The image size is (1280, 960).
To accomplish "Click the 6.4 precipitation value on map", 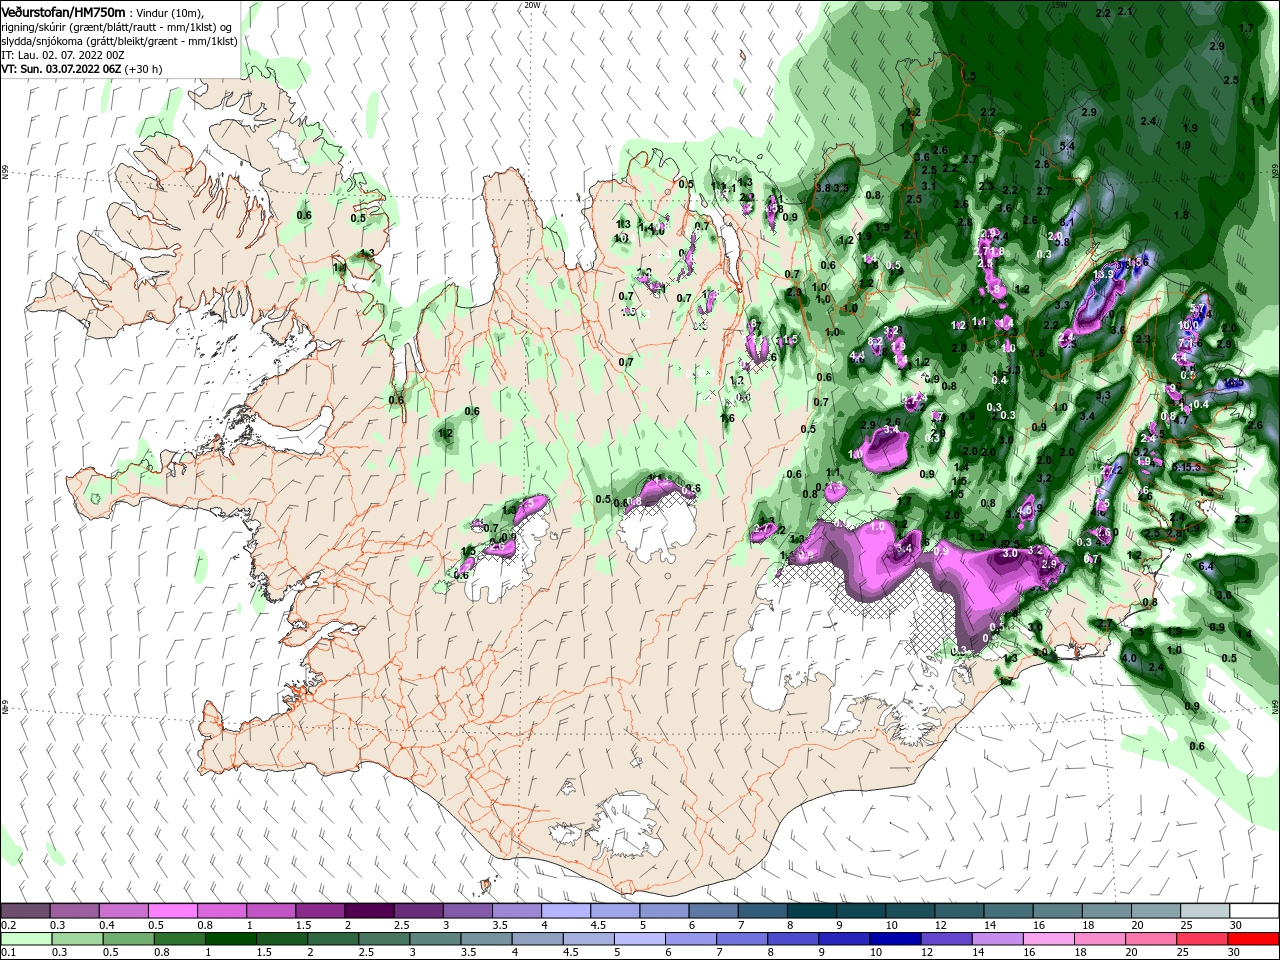I will tap(1206, 567).
